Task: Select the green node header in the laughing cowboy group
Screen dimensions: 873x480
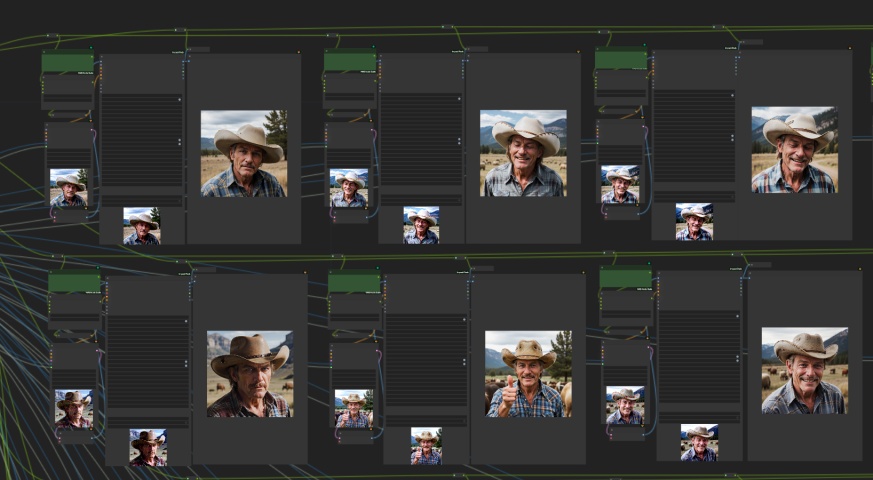Action: click(350, 61)
